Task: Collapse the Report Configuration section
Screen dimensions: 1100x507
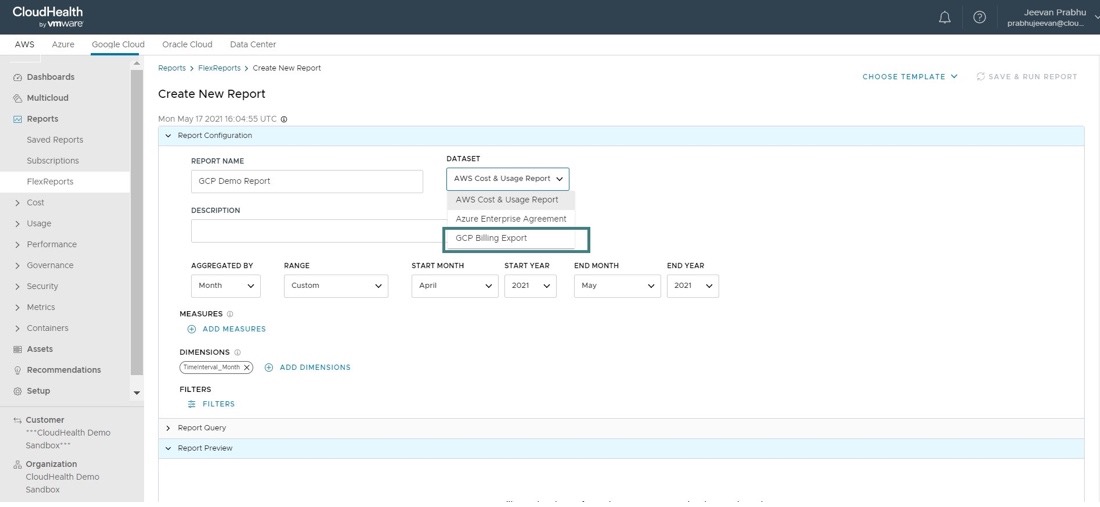Action: tap(168, 135)
